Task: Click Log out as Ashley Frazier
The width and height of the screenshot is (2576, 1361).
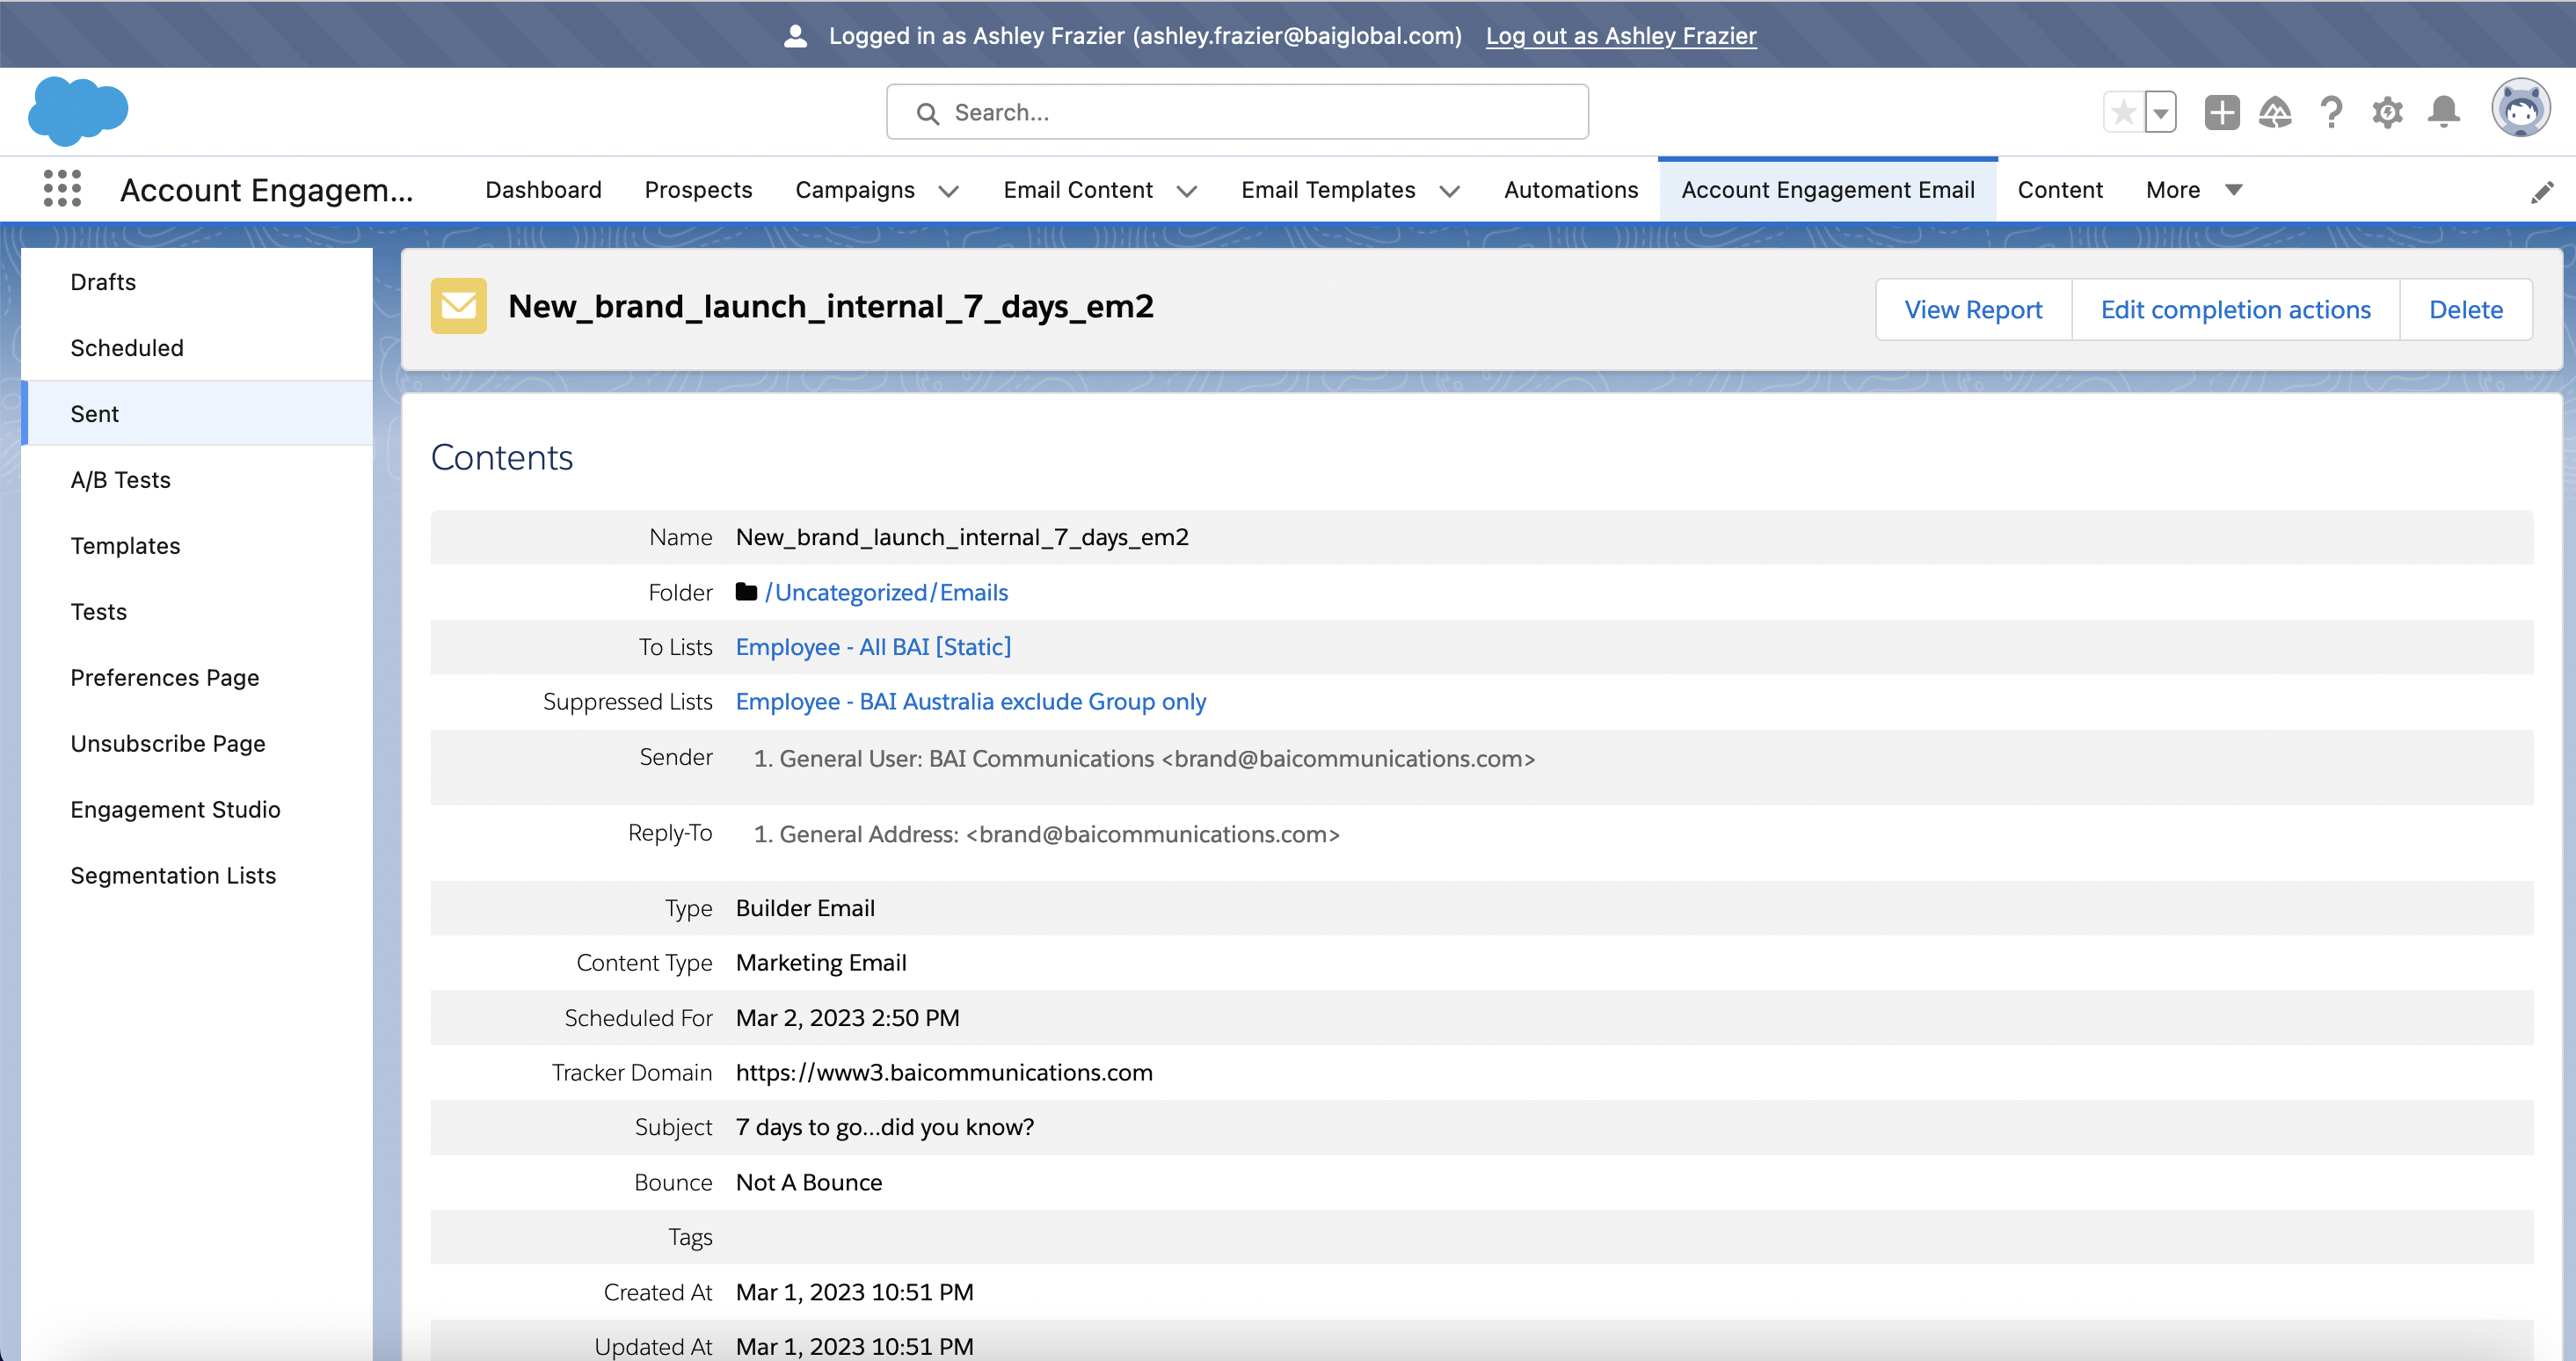Action: [x=1621, y=36]
